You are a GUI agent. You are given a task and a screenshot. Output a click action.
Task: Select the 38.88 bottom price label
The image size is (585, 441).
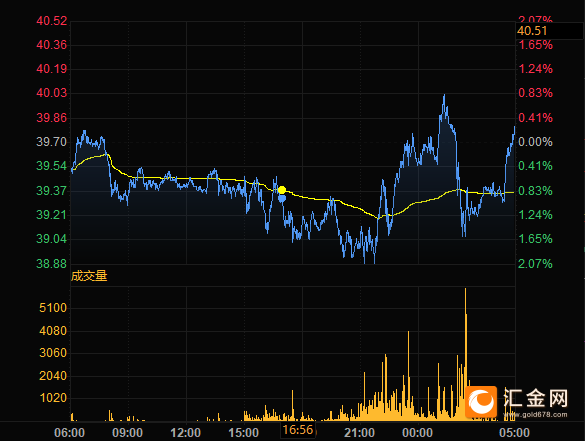pyautogui.click(x=51, y=264)
